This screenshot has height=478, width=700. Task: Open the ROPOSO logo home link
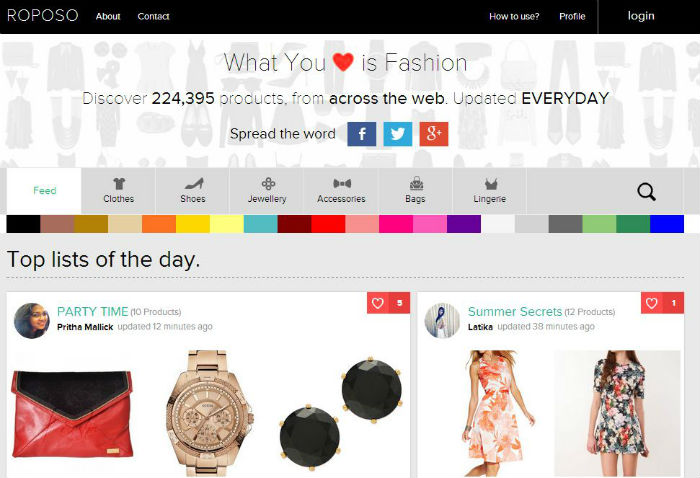pyautogui.click(x=43, y=16)
